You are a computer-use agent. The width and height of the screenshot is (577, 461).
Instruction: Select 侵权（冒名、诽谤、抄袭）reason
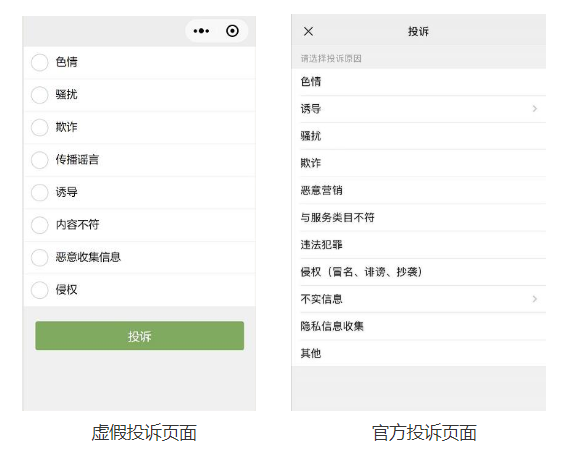point(418,272)
